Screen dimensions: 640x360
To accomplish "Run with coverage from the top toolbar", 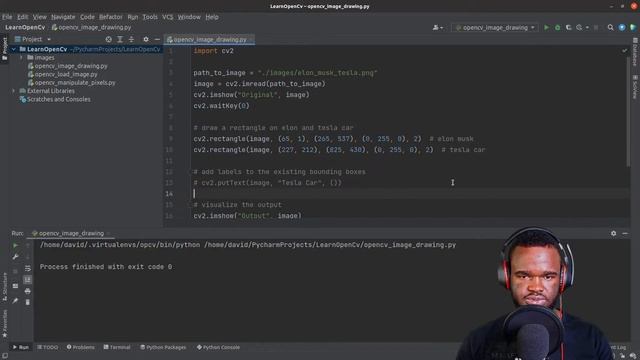I will pyautogui.click(x=569, y=27).
